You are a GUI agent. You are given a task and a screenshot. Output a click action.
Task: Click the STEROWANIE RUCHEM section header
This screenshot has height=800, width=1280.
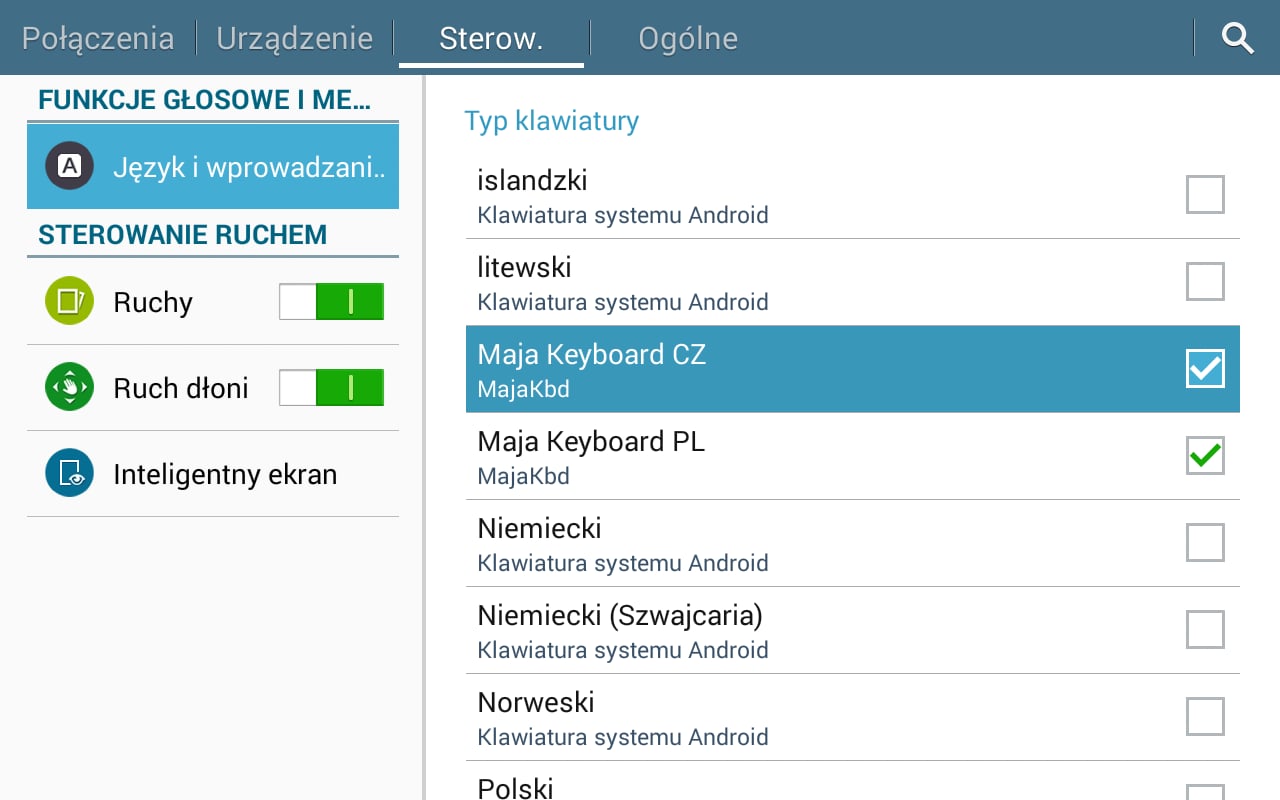(182, 235)
